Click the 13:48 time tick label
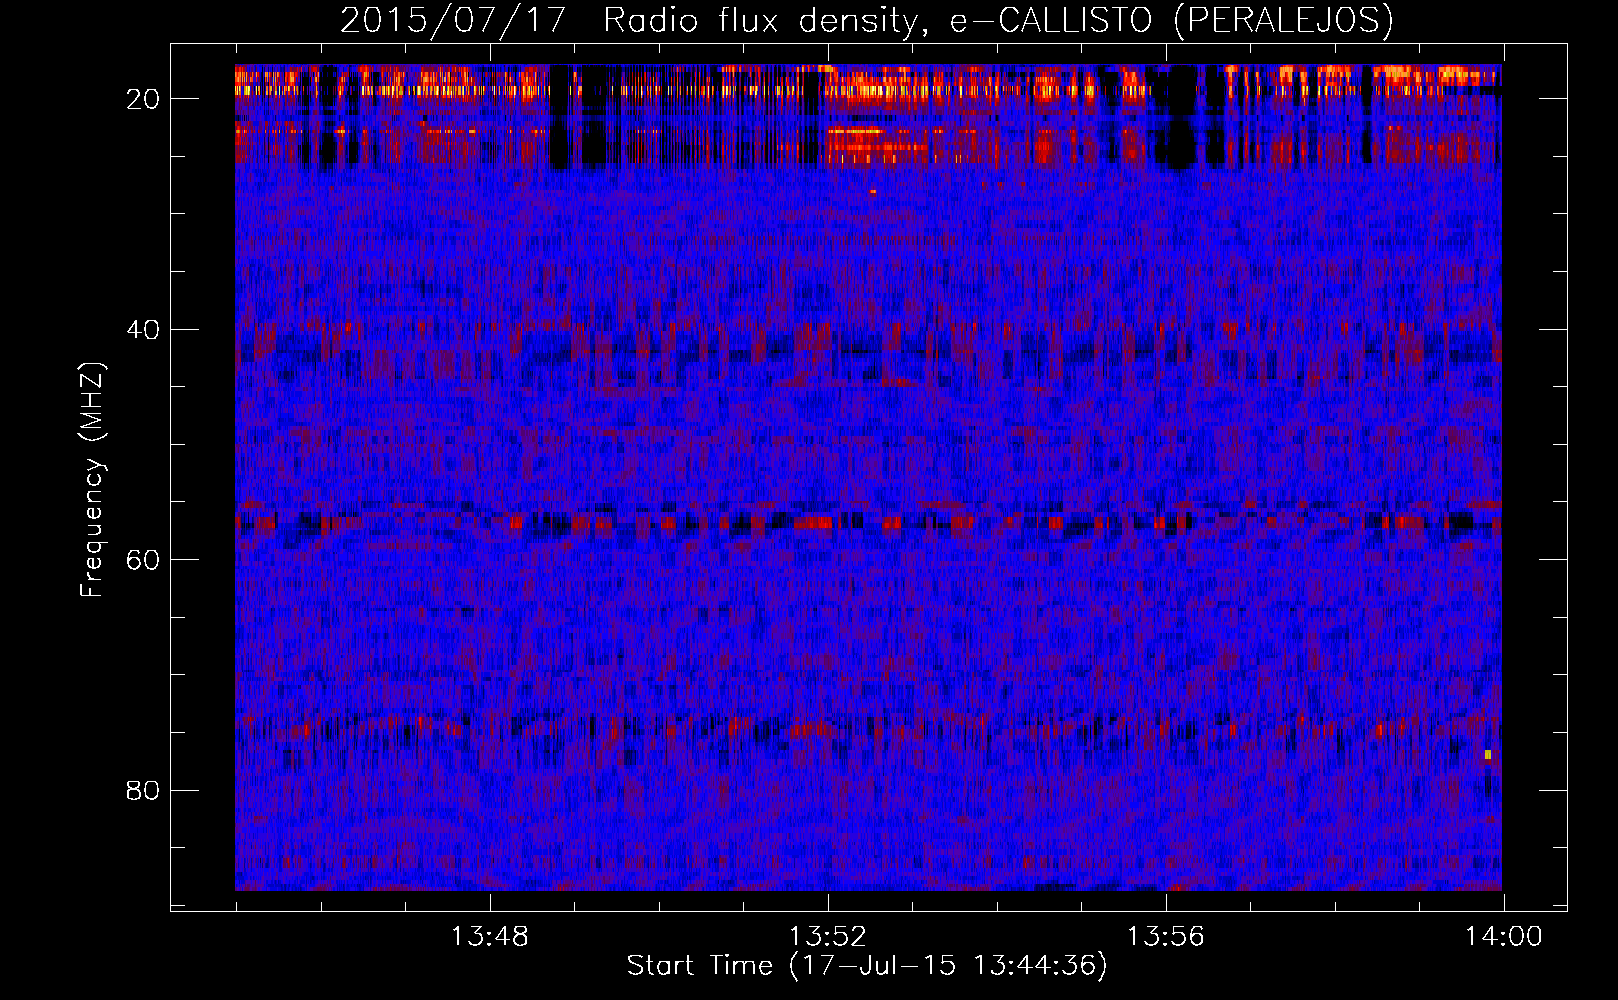 pyautogui.click(x=489, y=937)
